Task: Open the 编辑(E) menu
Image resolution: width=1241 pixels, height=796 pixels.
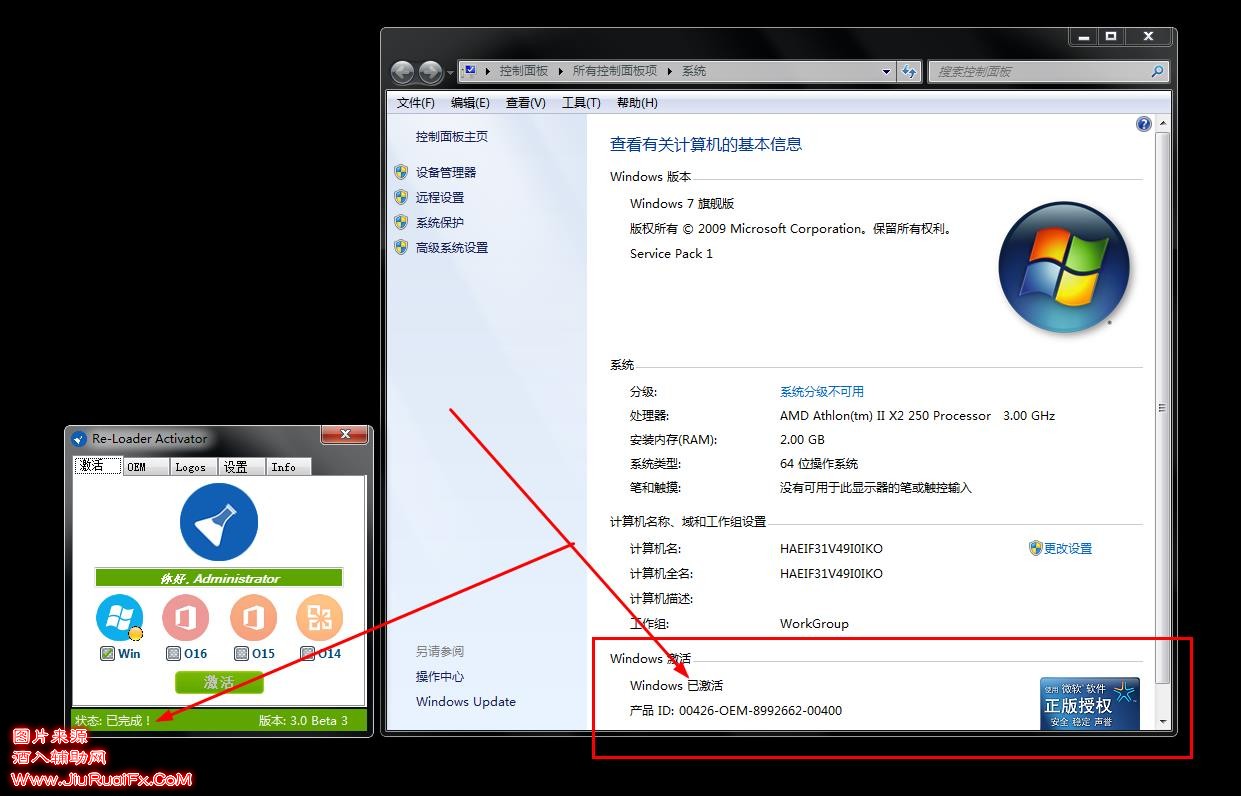Action: (x=470, y=103)
